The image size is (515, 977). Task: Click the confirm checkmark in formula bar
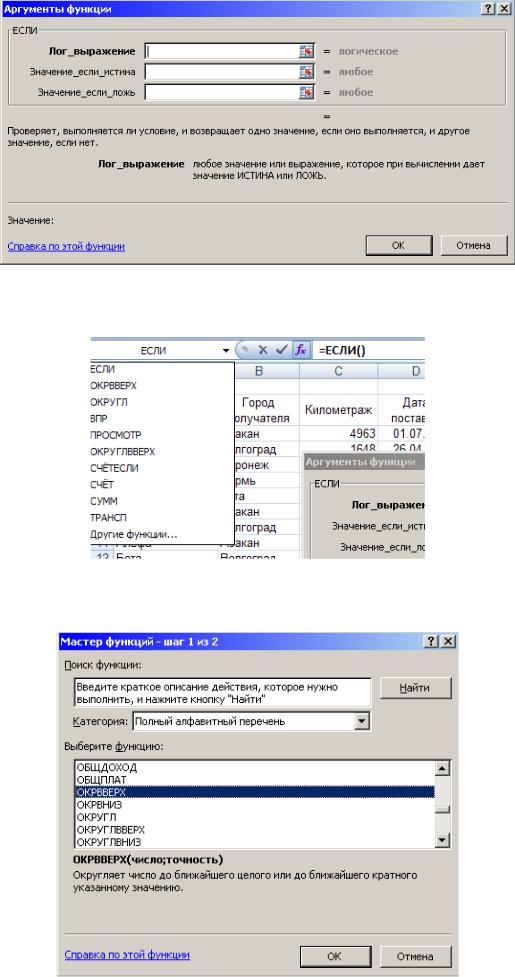pyautogui.click(x=281, y=350)
